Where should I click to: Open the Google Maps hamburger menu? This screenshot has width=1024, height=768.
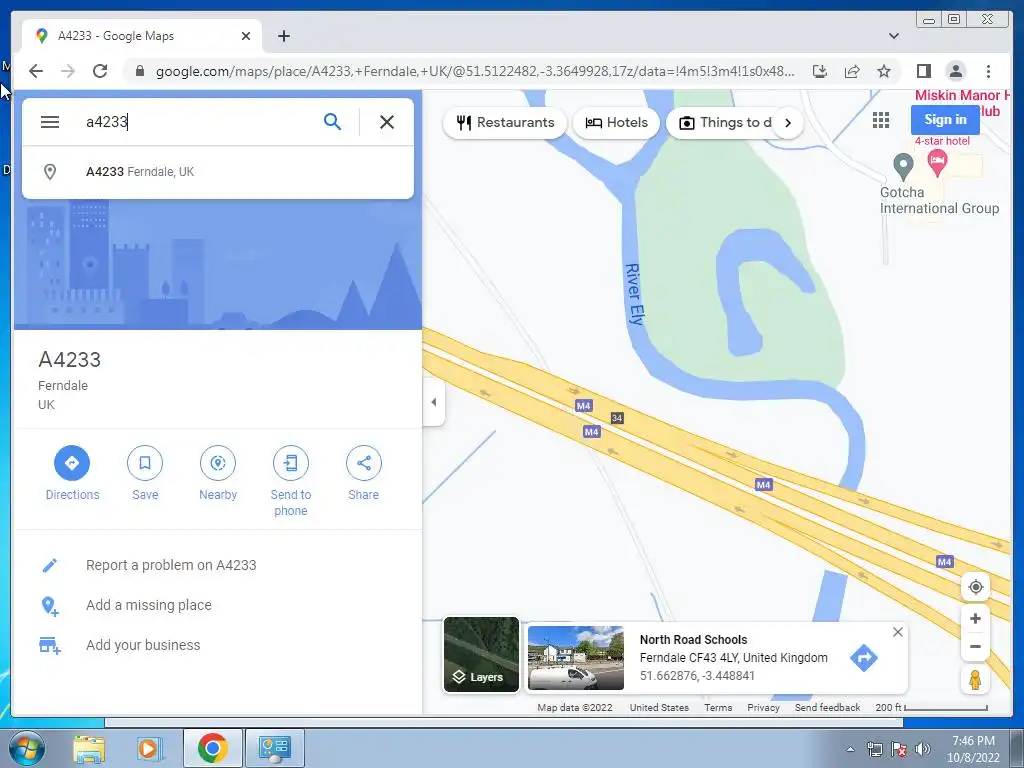(x=50, y=122)
